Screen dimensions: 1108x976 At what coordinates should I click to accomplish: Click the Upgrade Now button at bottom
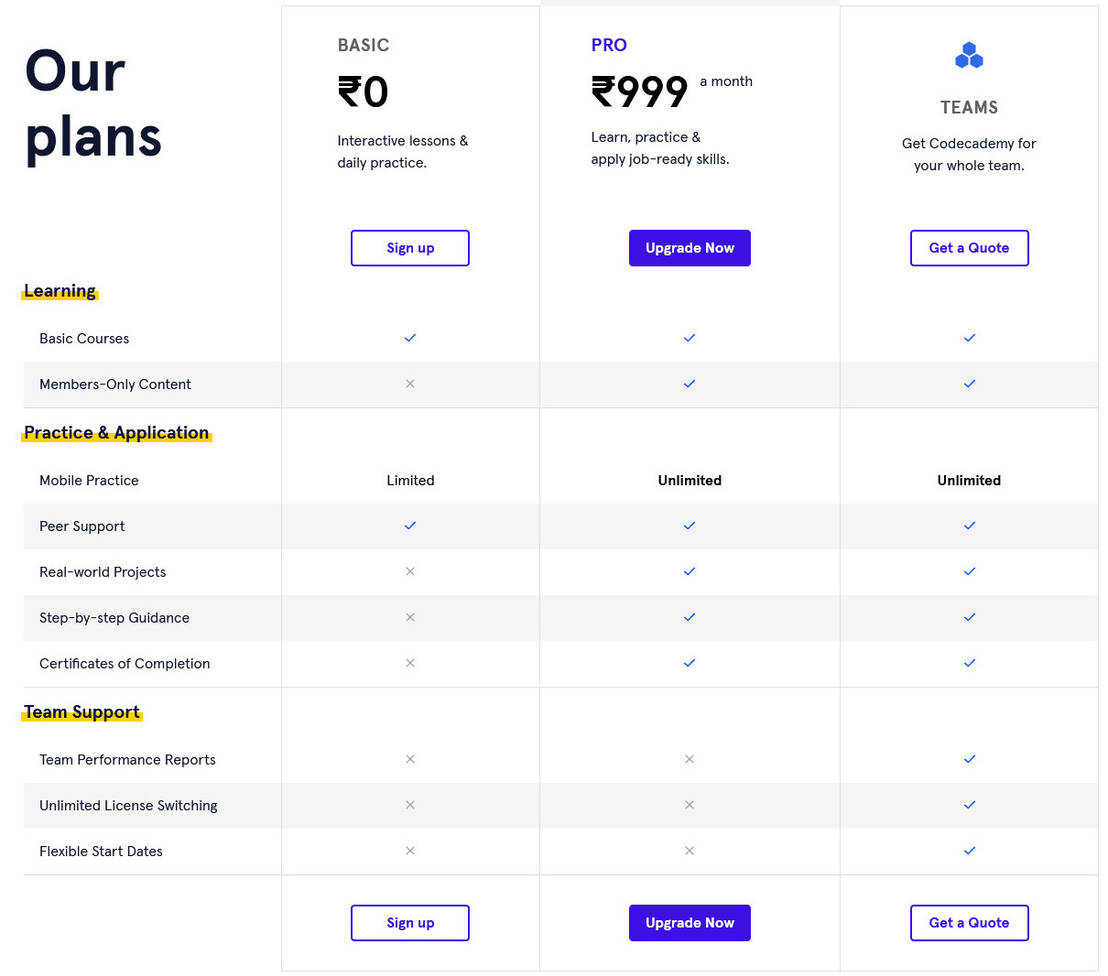pyautogui.click(x=689, y=922)
